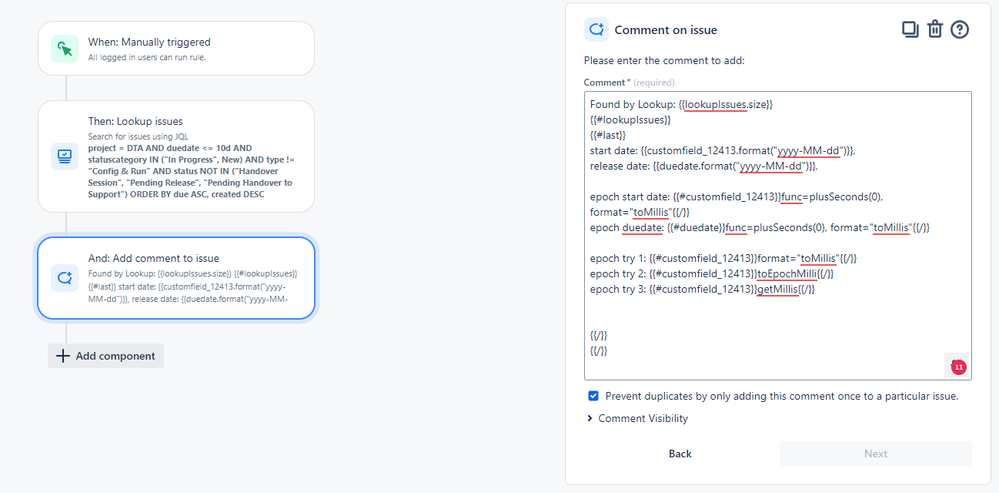This screenshot has height=493, width=999.
Task: Click the 'start date:' customfield_12413 format line
Action: point(722,151)
